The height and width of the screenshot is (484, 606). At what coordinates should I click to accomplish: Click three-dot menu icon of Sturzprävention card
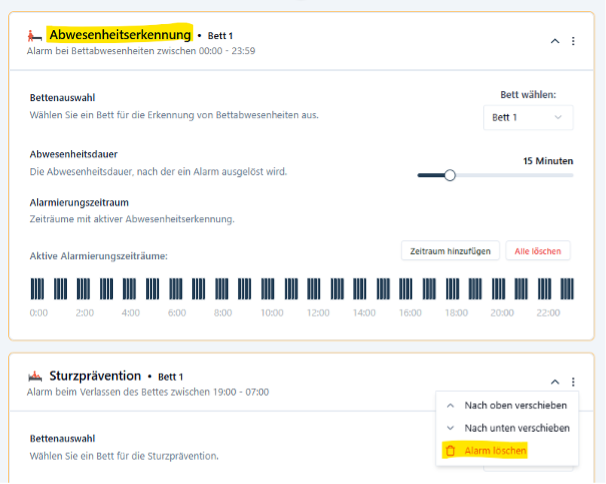[573, 382]
